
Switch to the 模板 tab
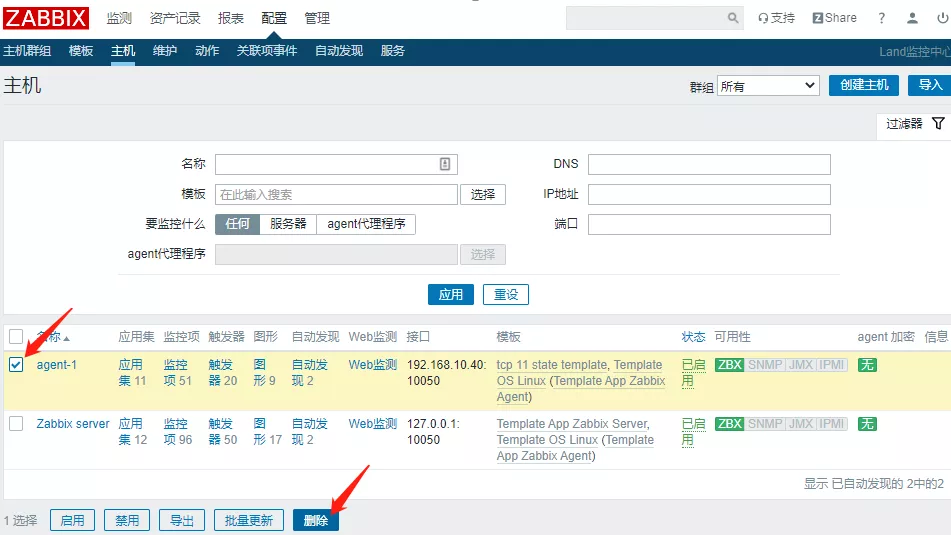coord(81,51)
